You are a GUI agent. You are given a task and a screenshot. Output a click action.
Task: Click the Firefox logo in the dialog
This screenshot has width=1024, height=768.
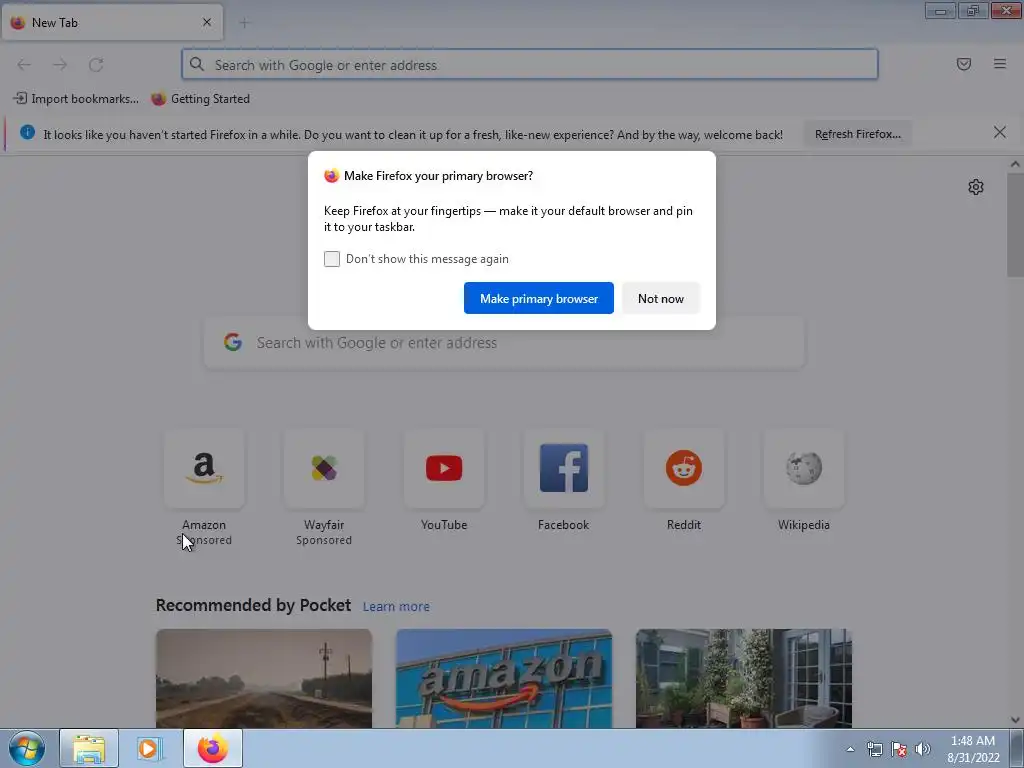coord(332,176)
